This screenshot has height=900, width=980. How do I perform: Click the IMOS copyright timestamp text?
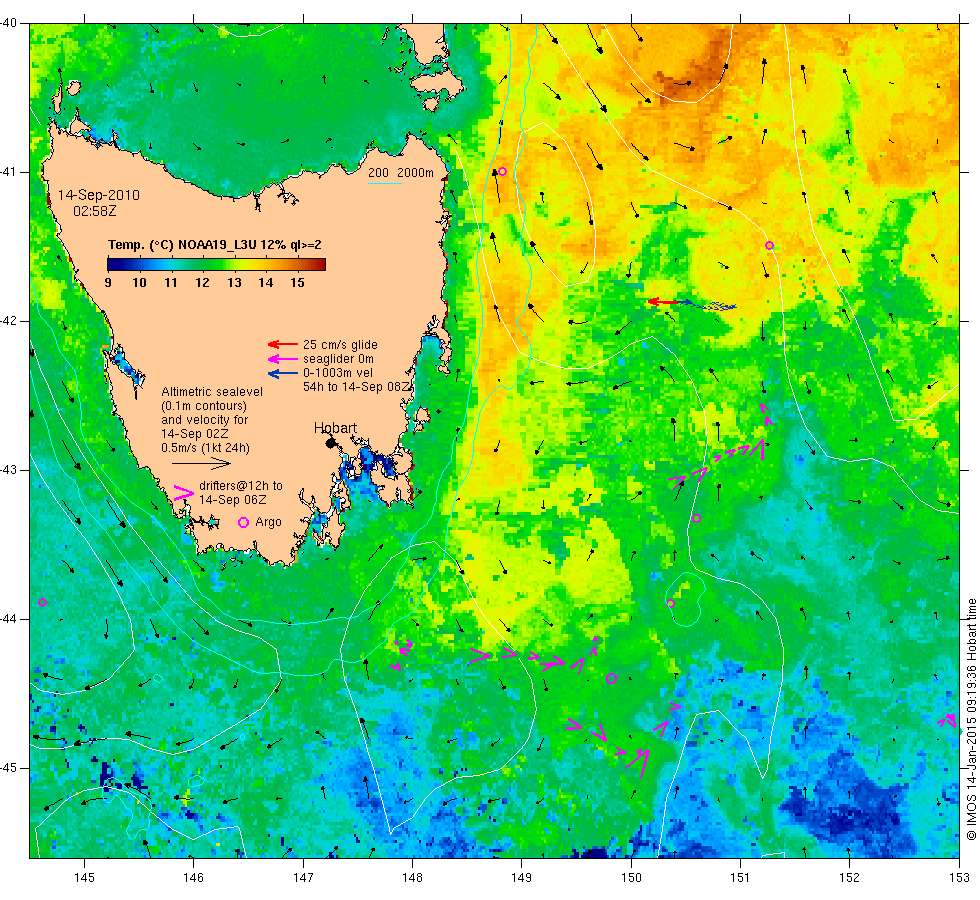pyautogui.click(x=971, y=719)
